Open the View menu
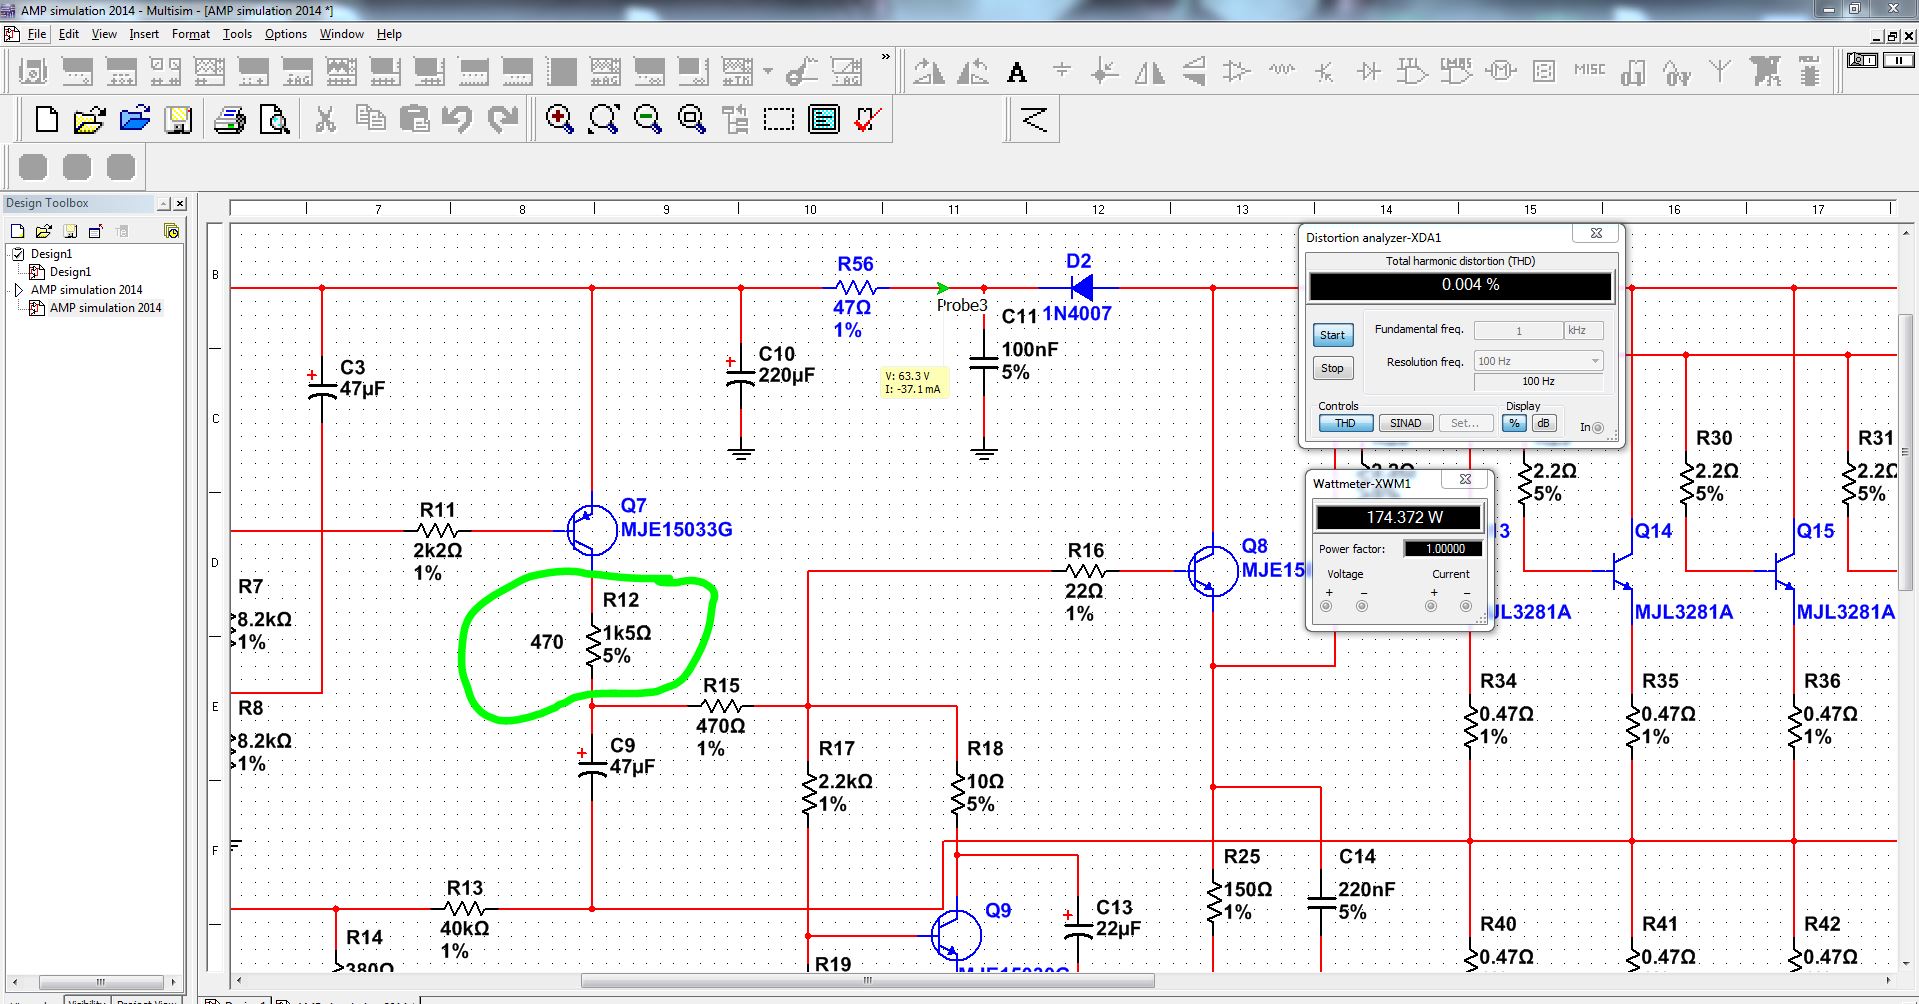This screenshot has width=1919, height=1004. tap(104, 34)
